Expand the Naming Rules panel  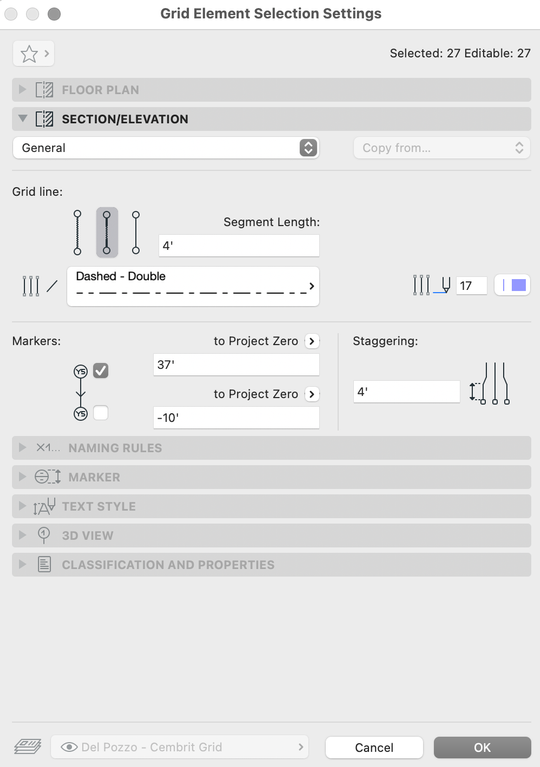tap(271, 448)
